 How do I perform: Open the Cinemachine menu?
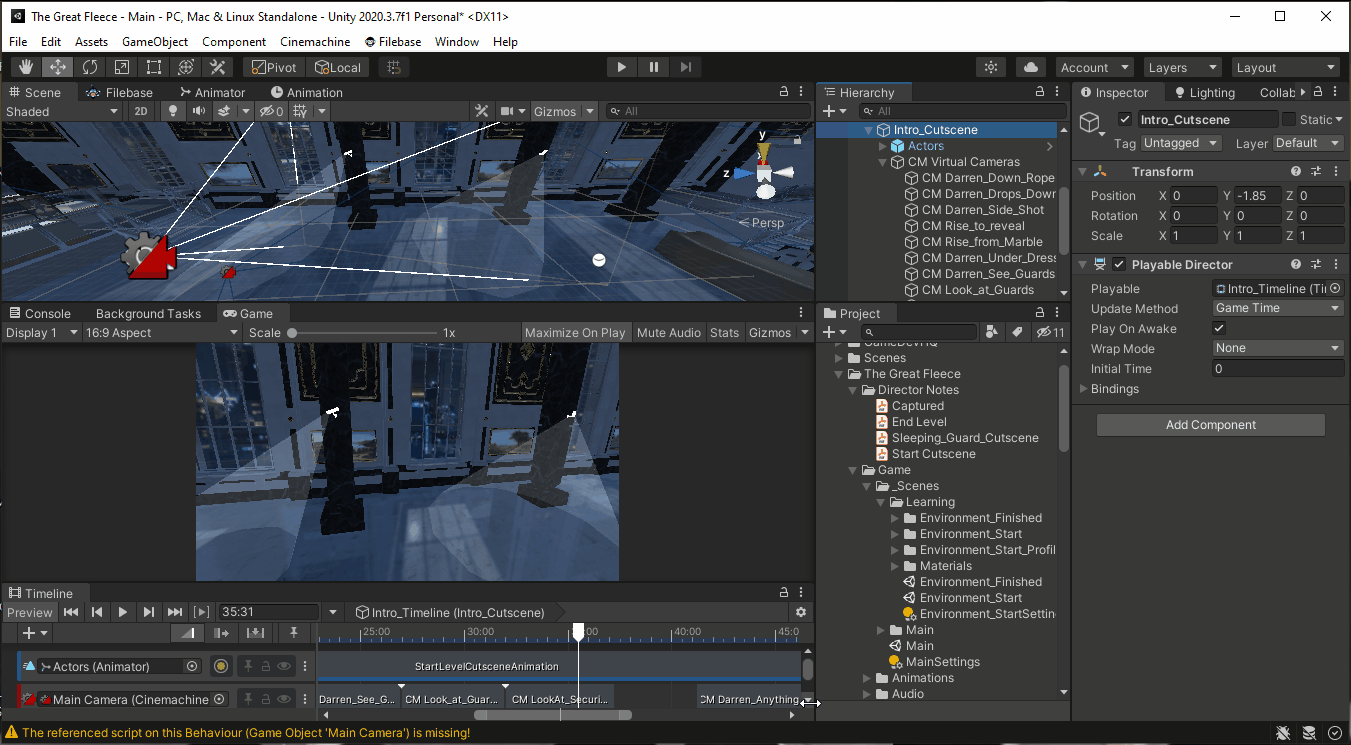[315, 41]
